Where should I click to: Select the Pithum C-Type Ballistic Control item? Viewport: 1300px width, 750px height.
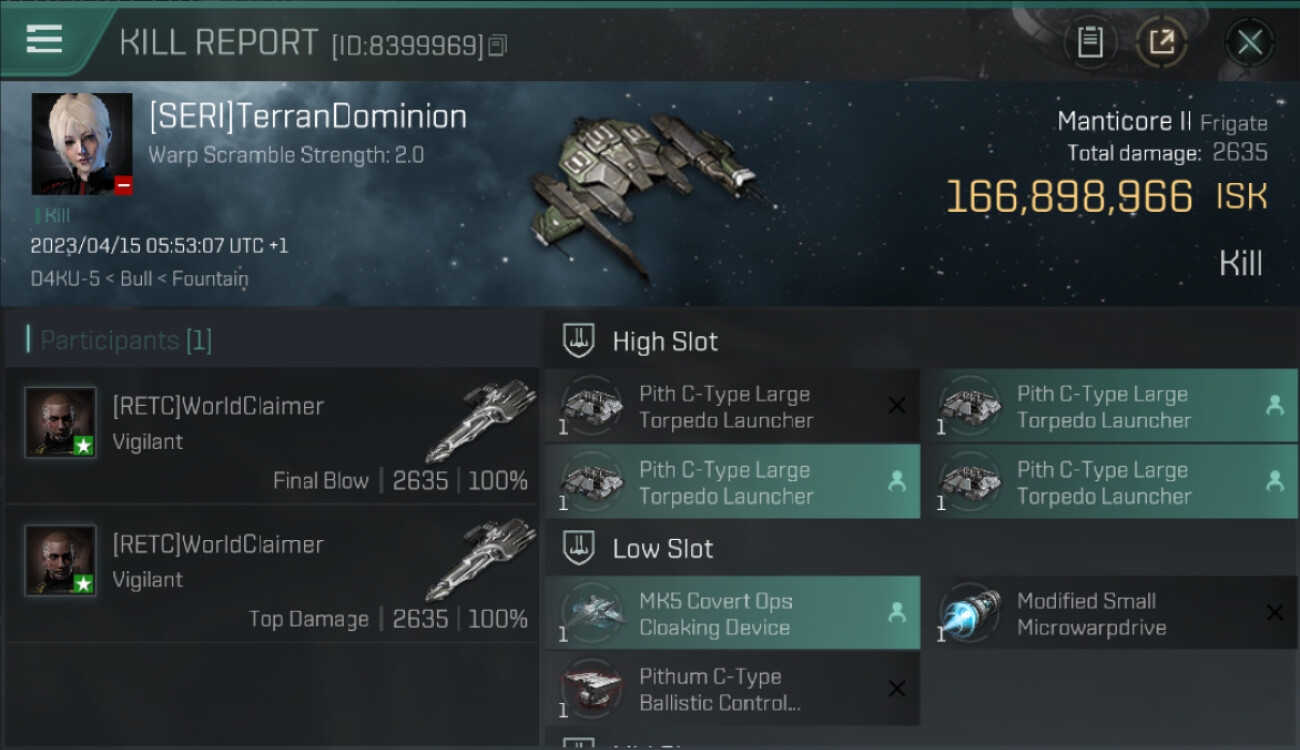point(732,689)
